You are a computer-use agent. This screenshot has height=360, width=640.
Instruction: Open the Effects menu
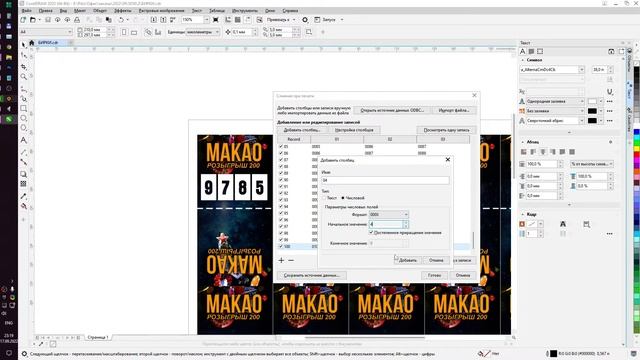point(122,11)
